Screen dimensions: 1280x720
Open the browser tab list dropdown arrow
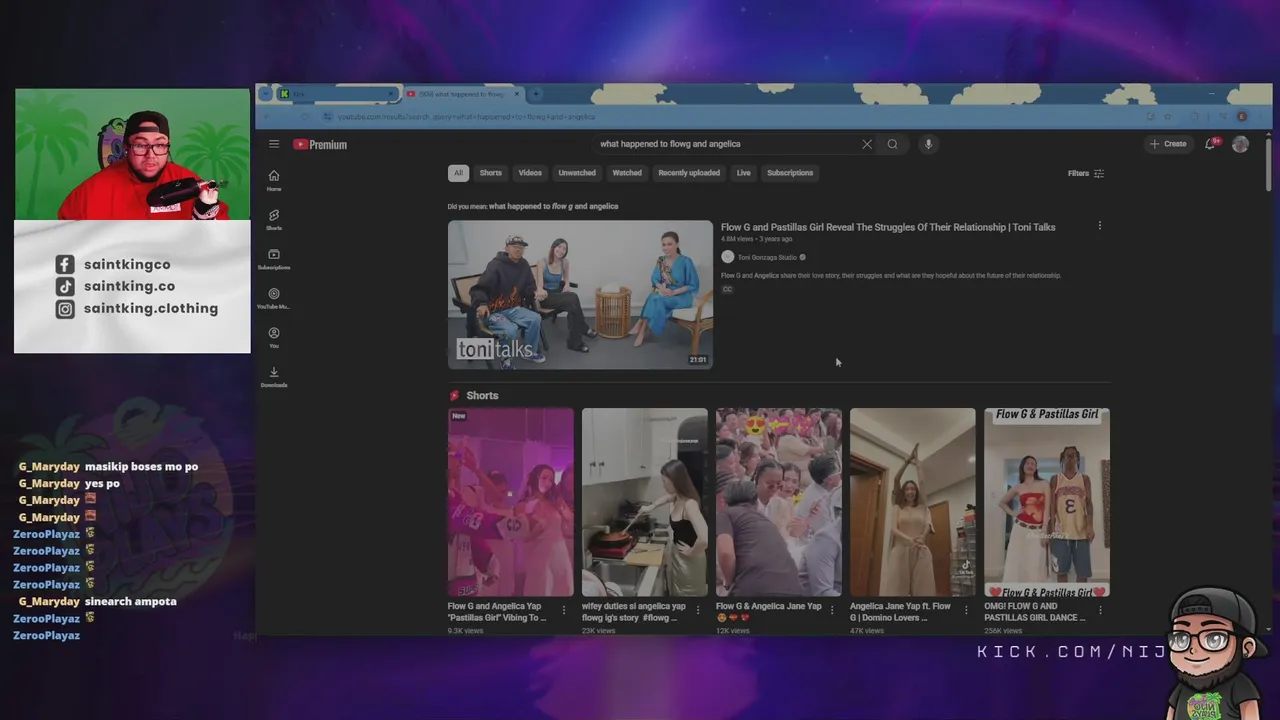pos(264,94)
